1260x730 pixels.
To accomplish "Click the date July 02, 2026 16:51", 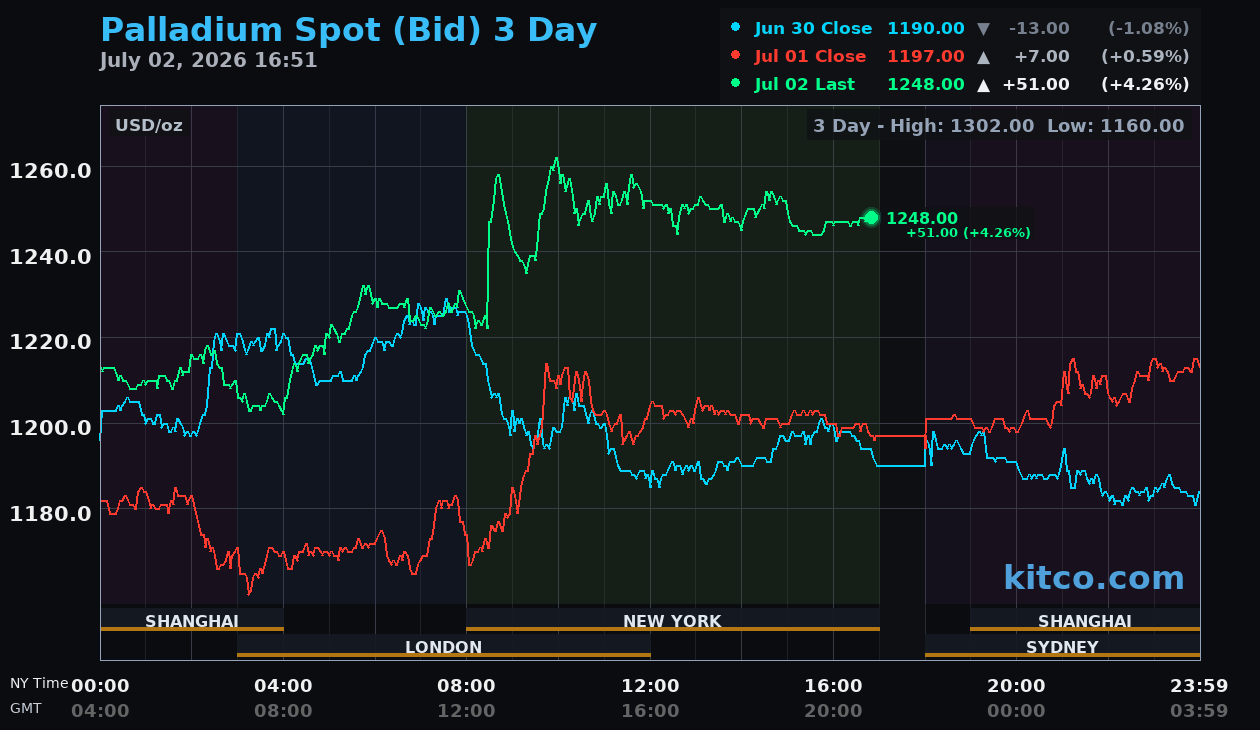I will 208,61.
